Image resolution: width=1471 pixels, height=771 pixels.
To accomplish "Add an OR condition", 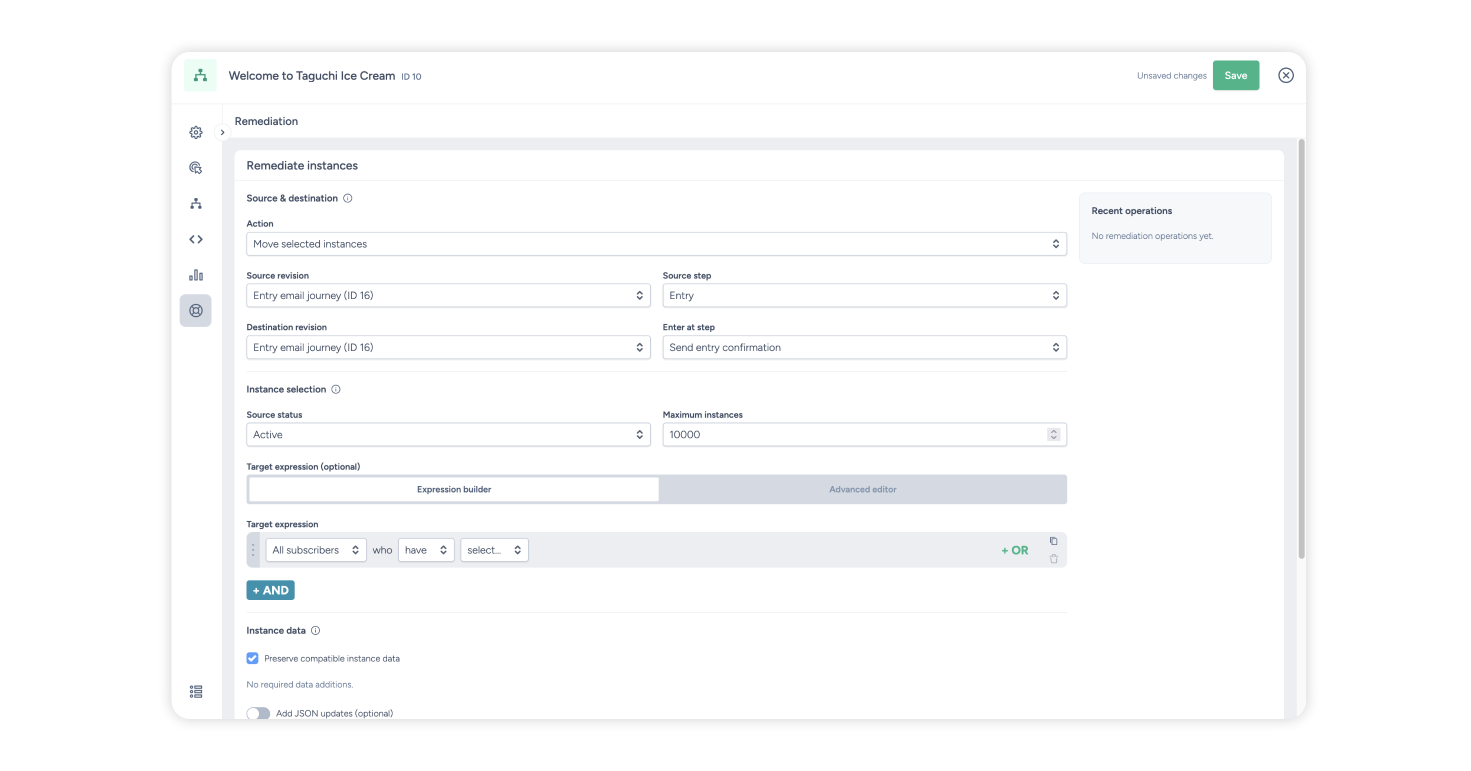I will tap(1015, 550).
